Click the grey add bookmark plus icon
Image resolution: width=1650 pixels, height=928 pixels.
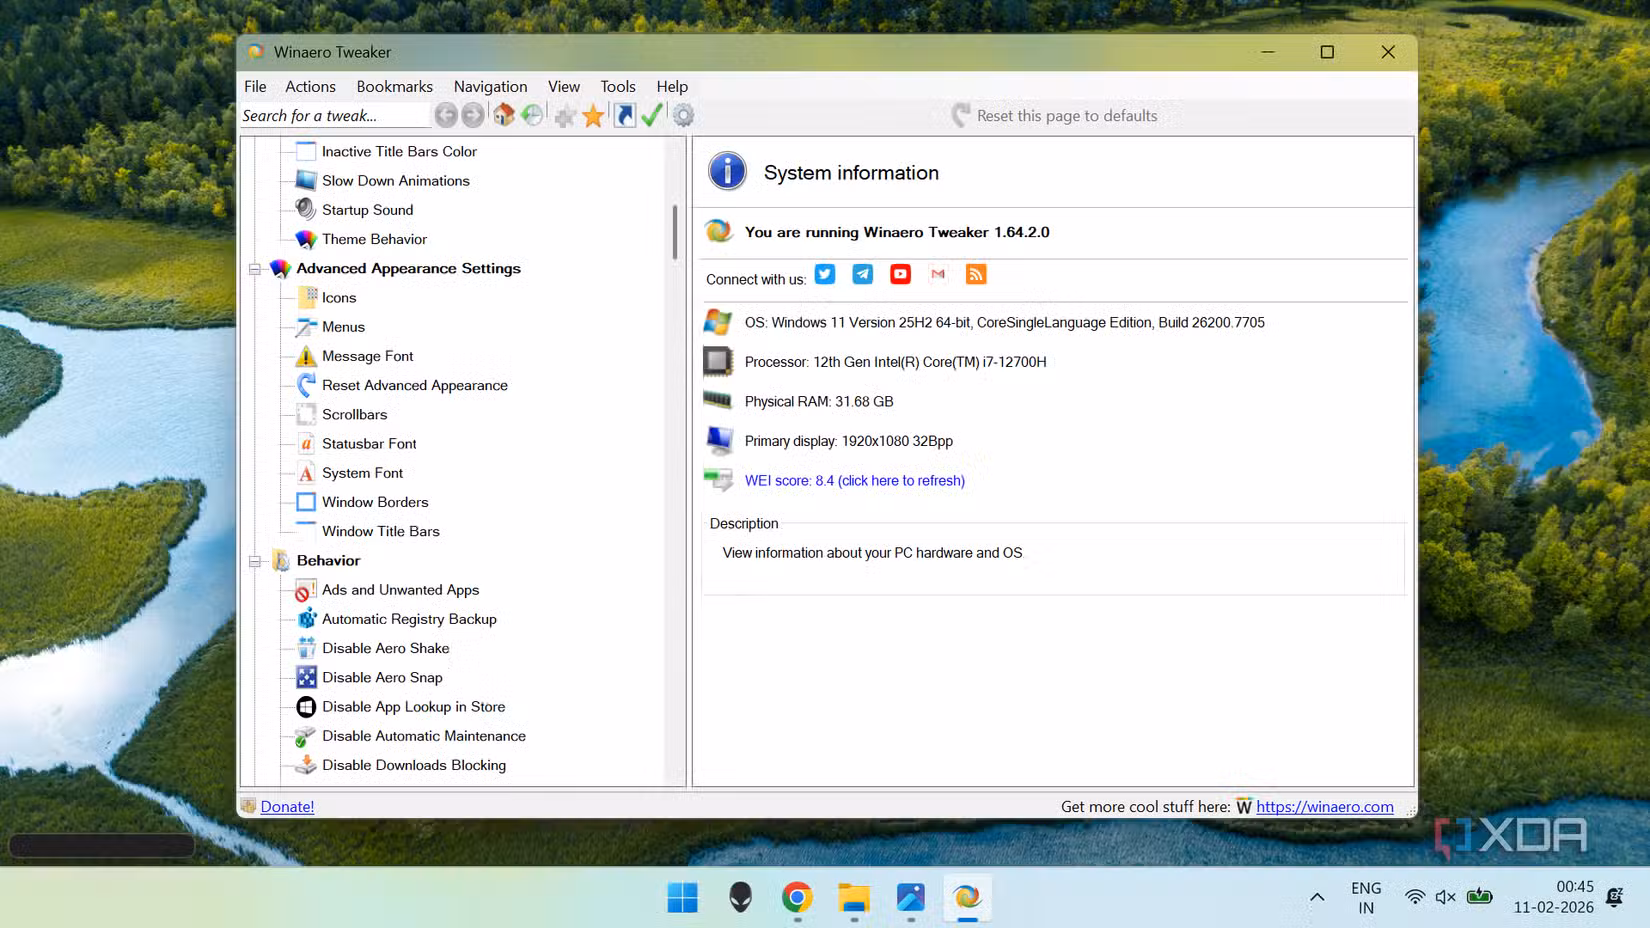pyautogui.click(x=565, y=116)
